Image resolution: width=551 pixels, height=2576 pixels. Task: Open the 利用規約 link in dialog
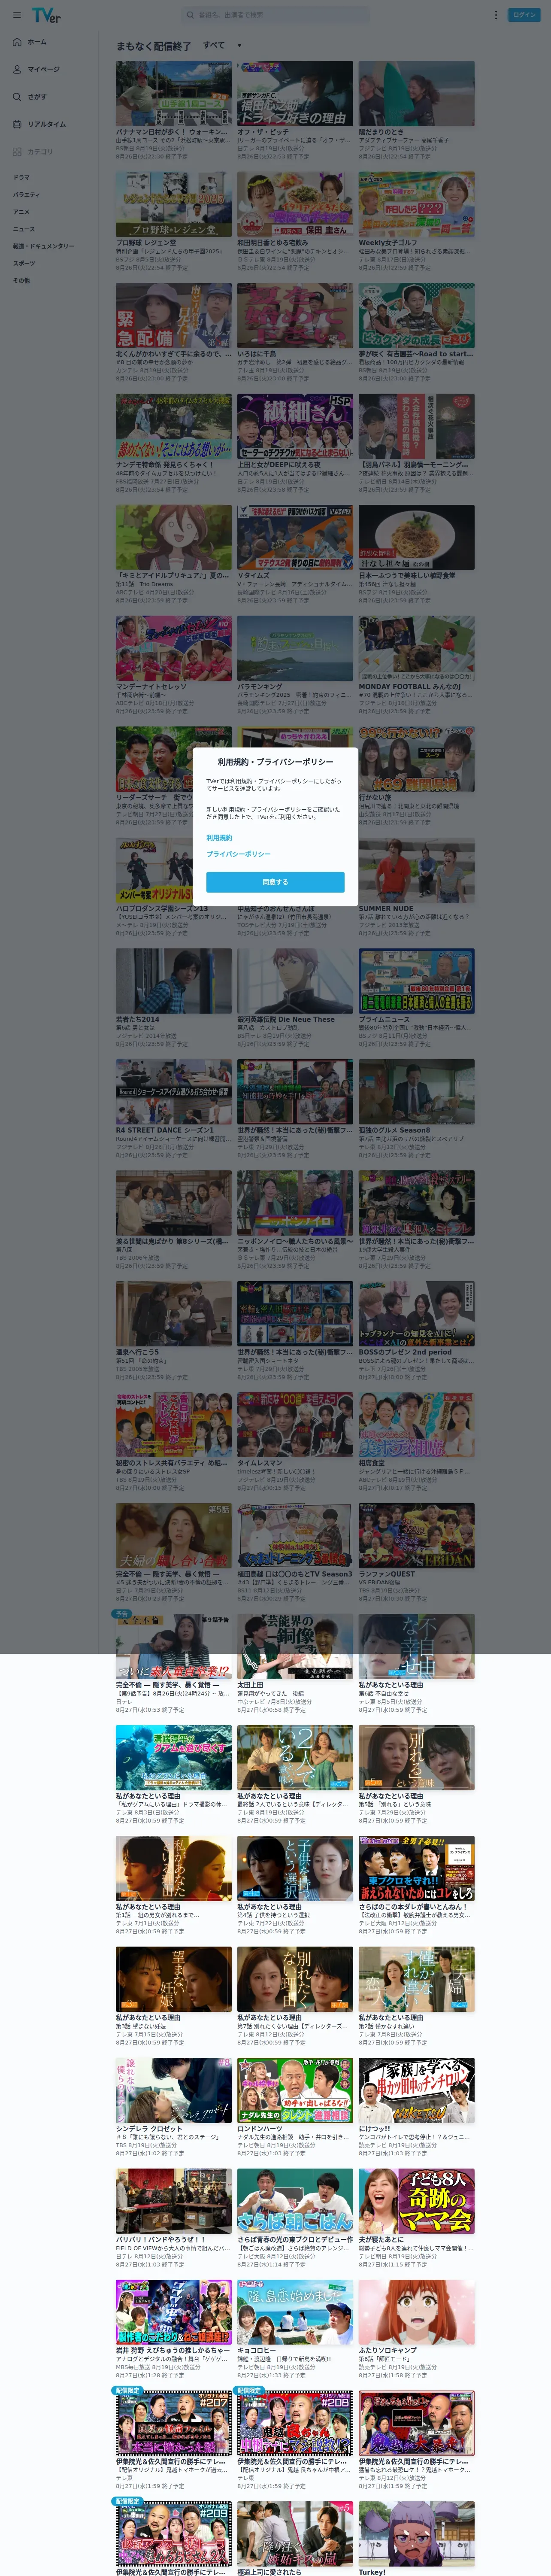point(219,838)
